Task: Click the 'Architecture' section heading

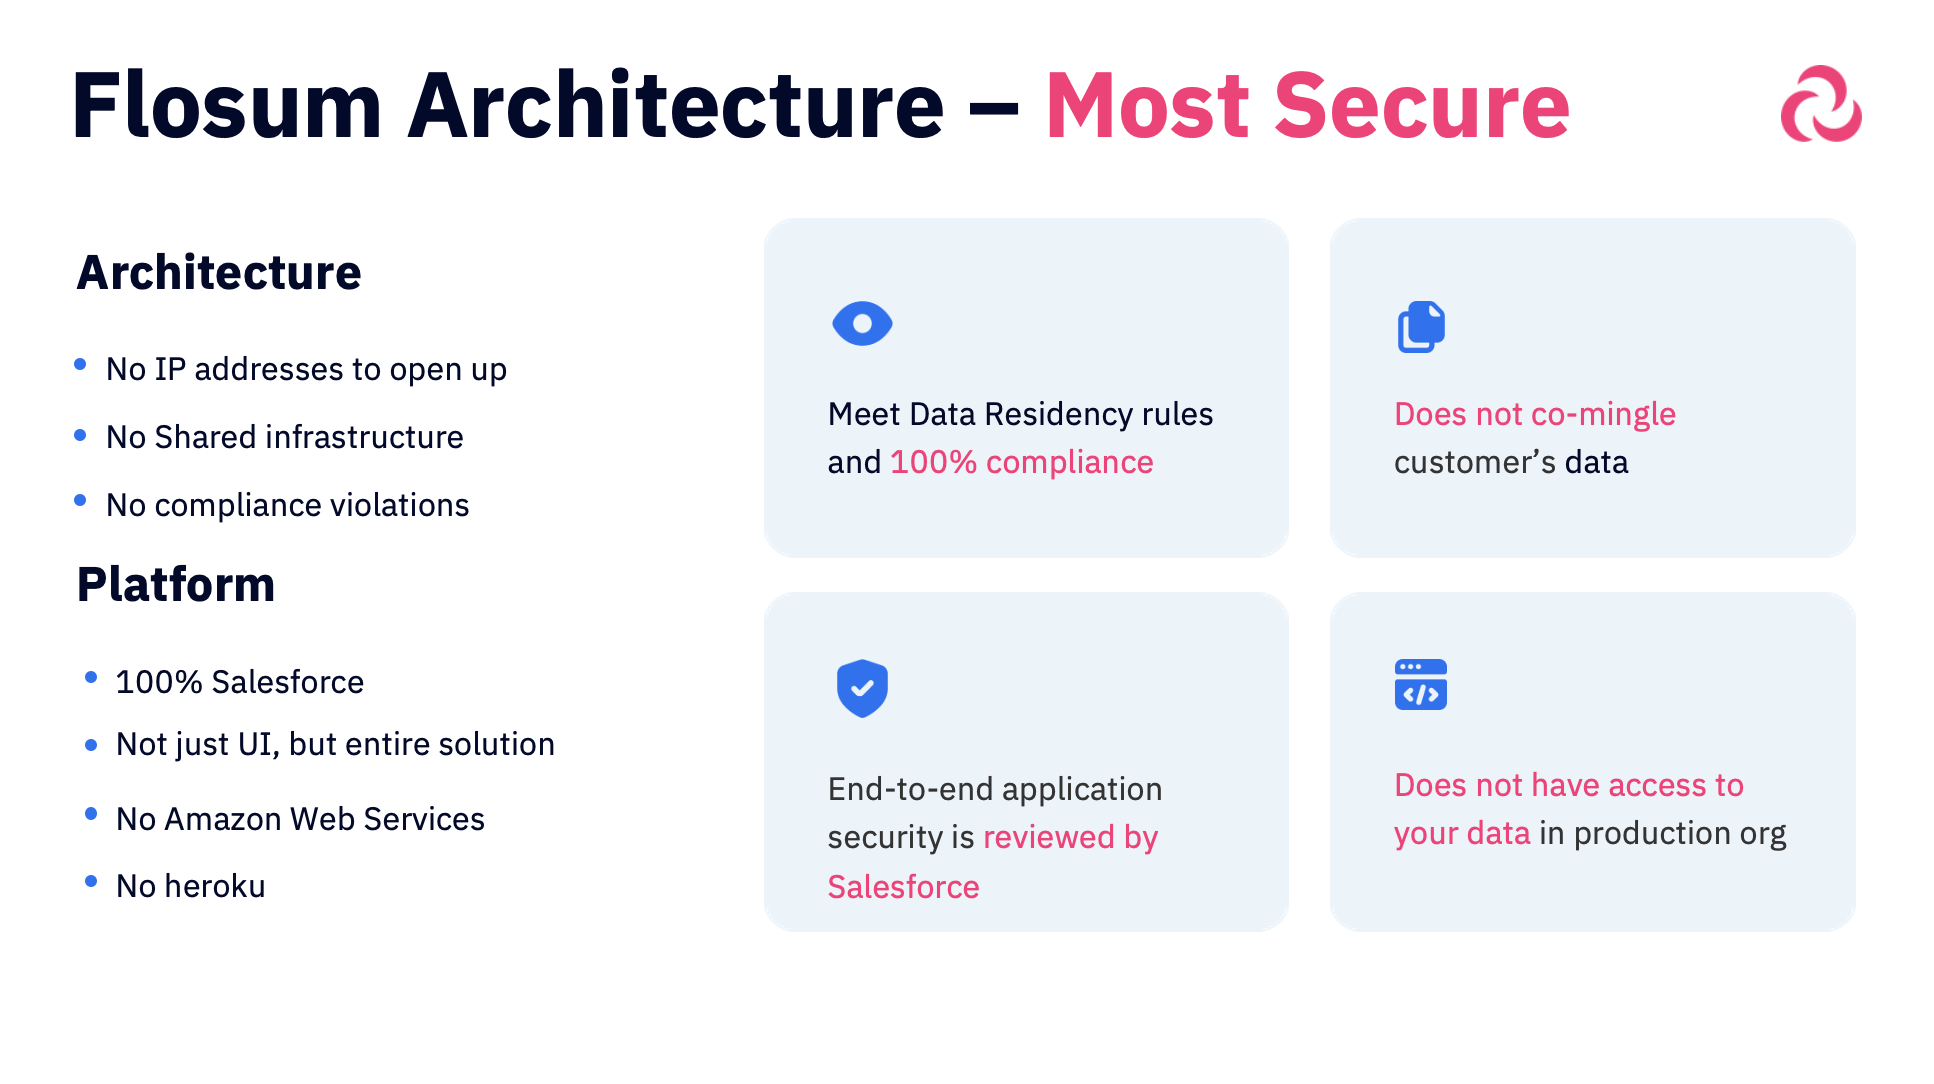Action: [219, 272]
